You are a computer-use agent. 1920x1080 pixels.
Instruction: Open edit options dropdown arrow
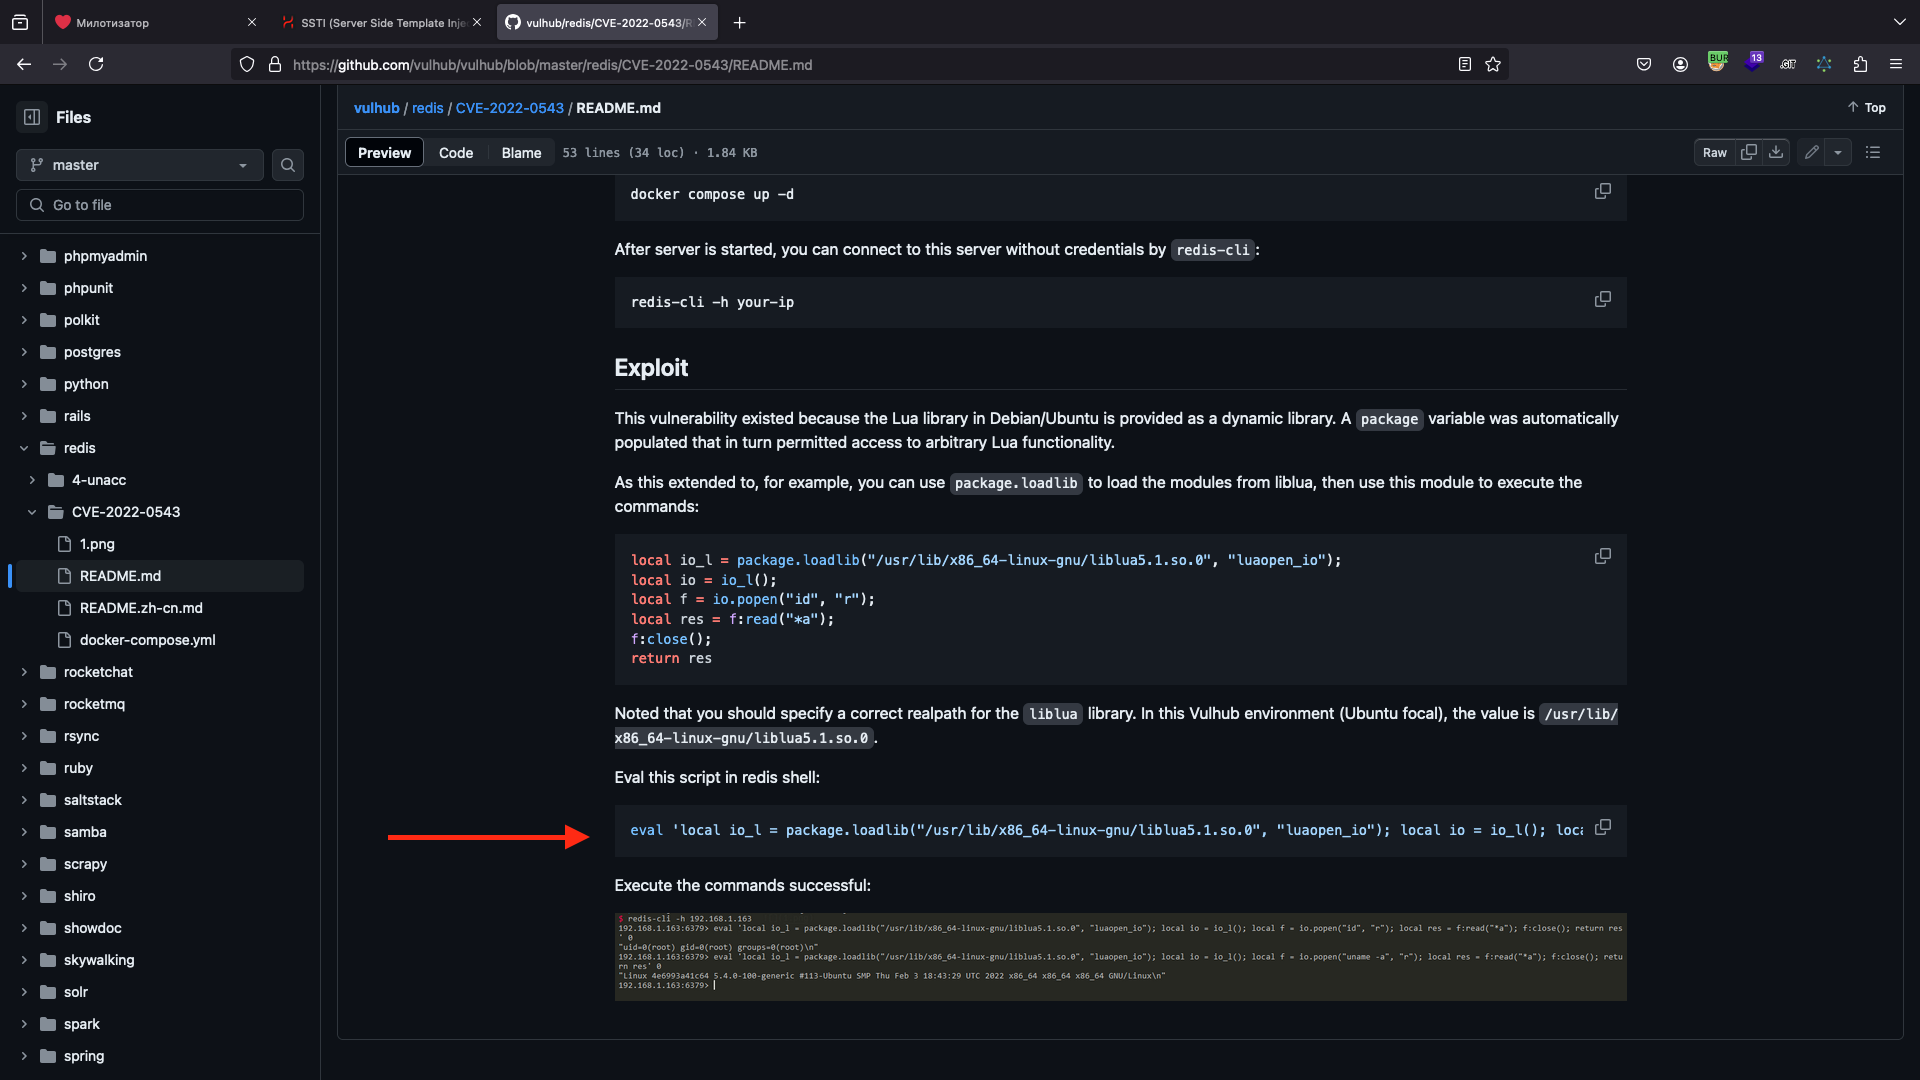coord(1838,152)
